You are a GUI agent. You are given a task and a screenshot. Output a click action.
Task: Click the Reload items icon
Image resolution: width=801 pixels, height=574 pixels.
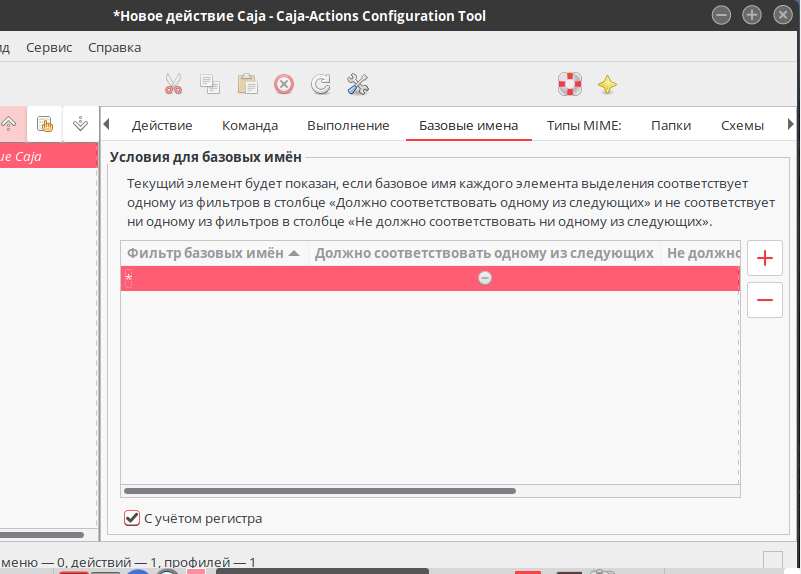(x=321, y=84)
